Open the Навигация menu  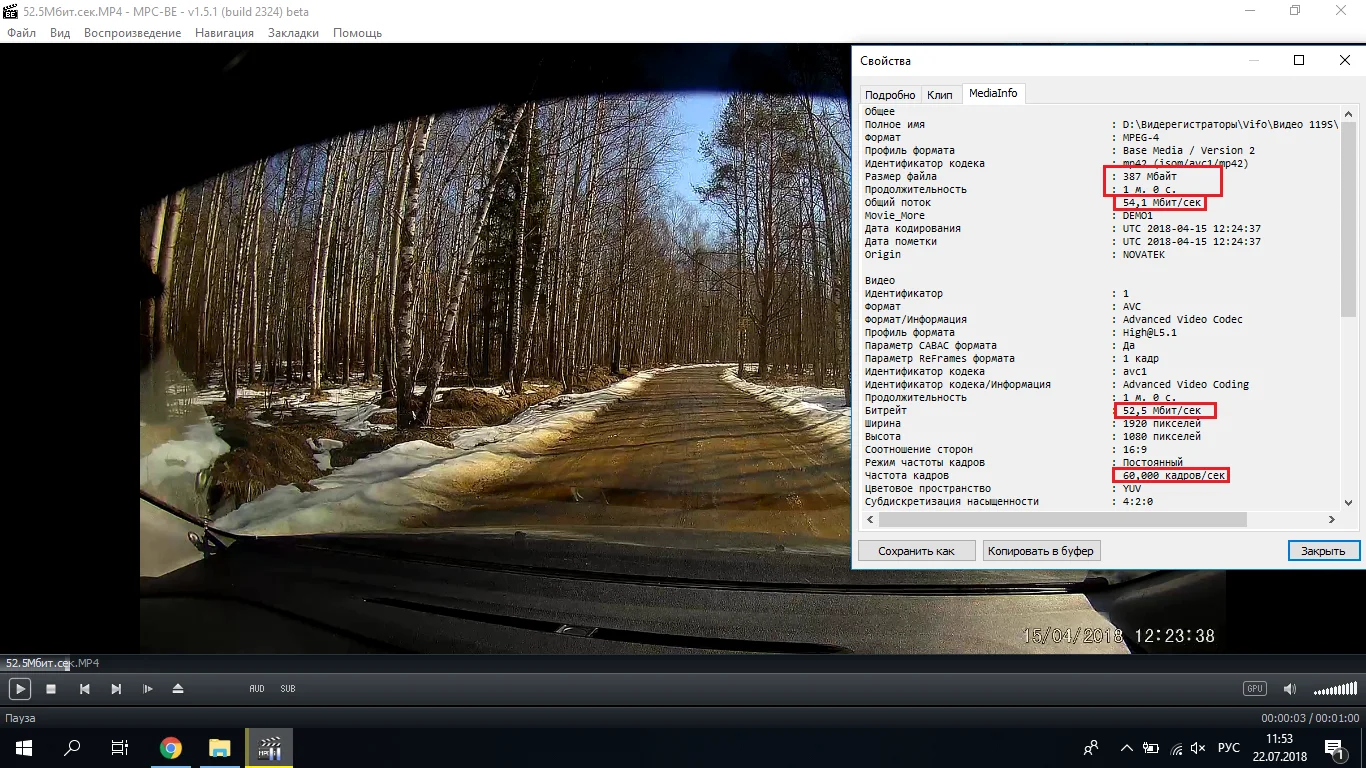pos(224,33)
